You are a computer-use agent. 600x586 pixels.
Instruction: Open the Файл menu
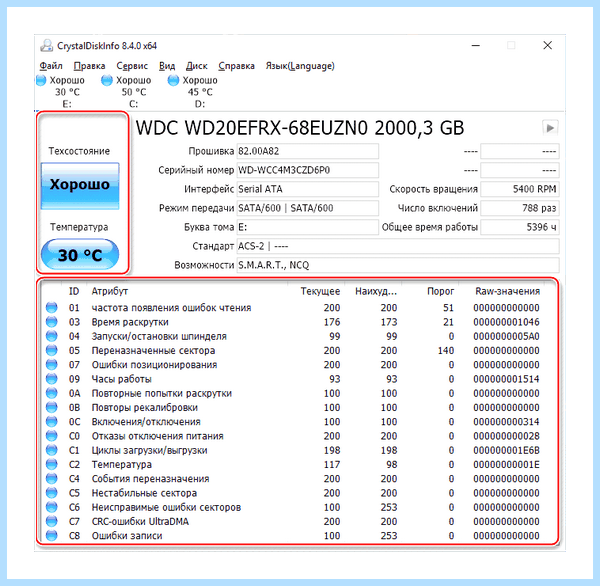pyautogui.click(x=51, y=66)
